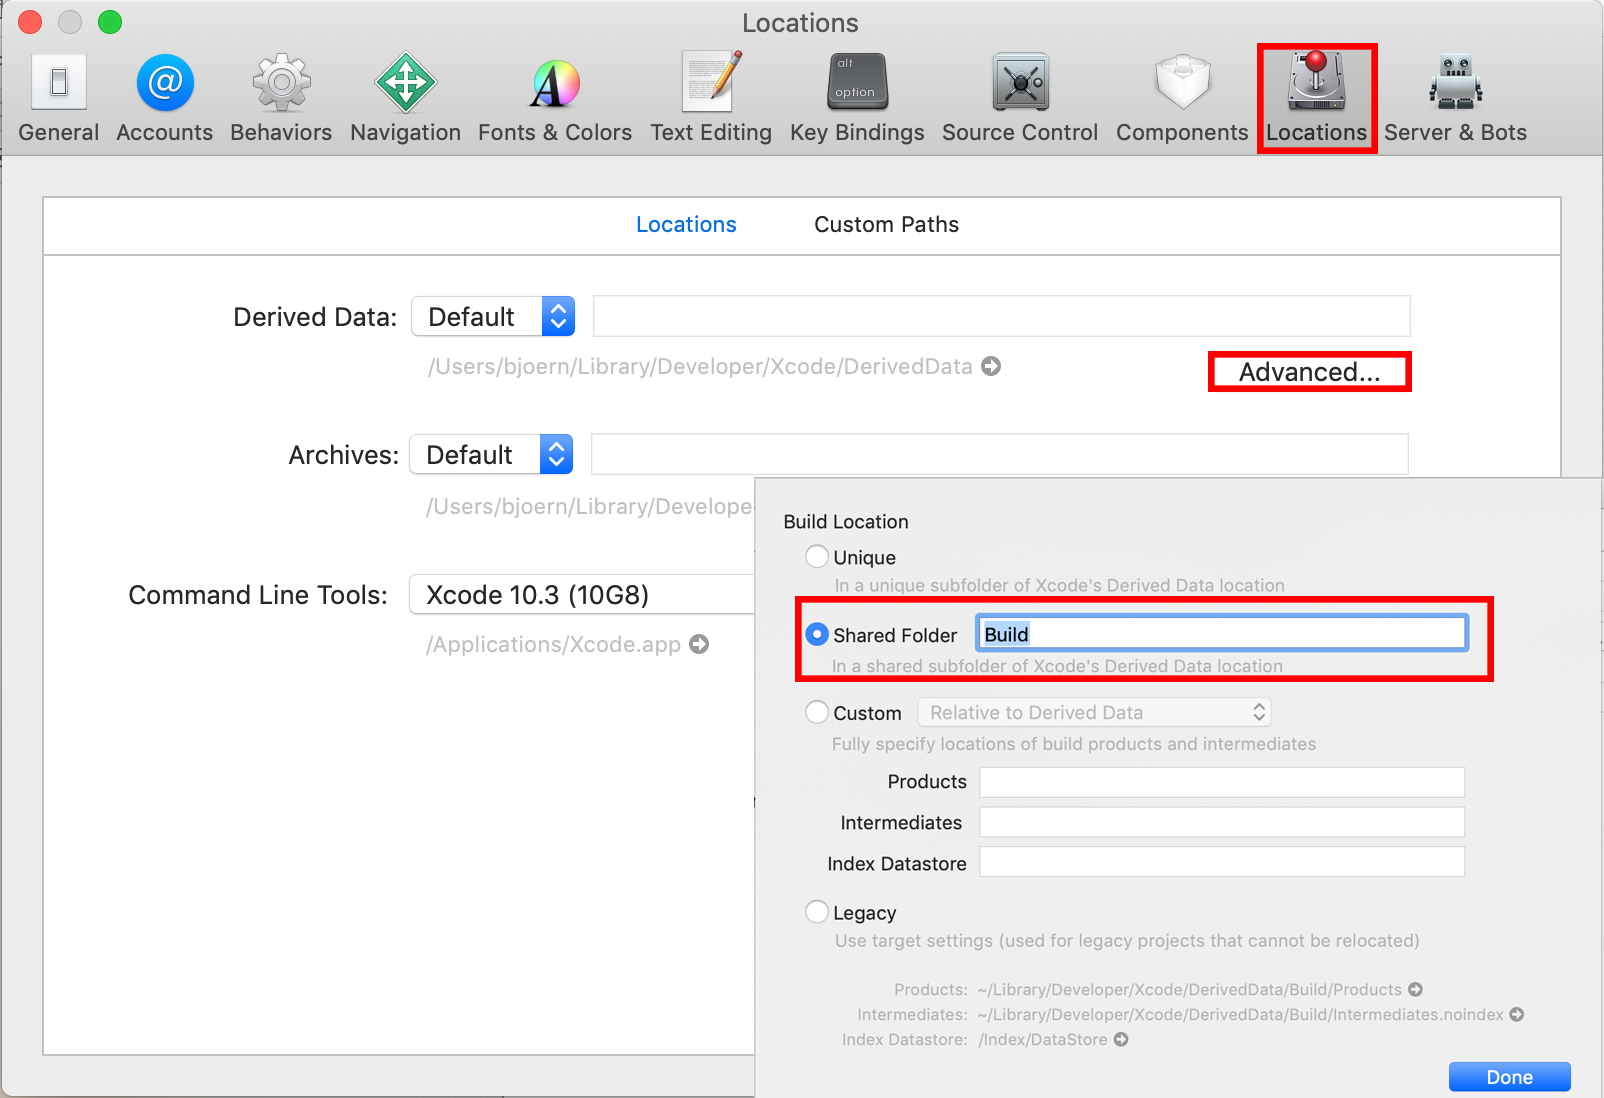This screenshot has height=1098, width=1604.
Task: Select the Navigation preferences icon
Action: pos(404,95)
